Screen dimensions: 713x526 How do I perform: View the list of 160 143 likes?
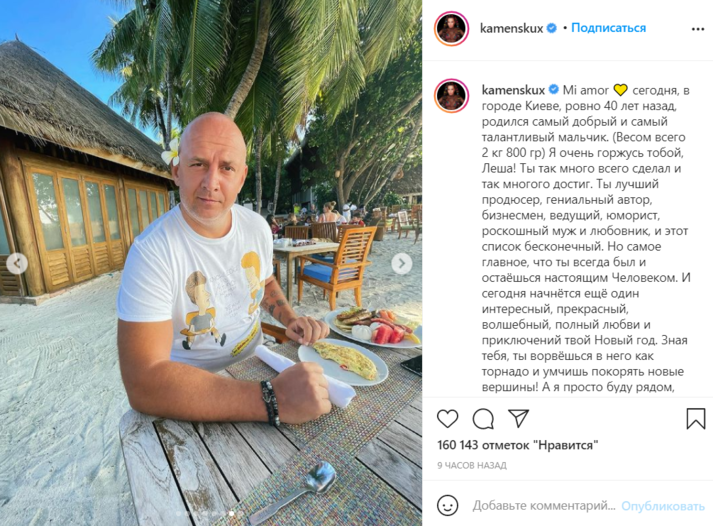click(517, 445)
